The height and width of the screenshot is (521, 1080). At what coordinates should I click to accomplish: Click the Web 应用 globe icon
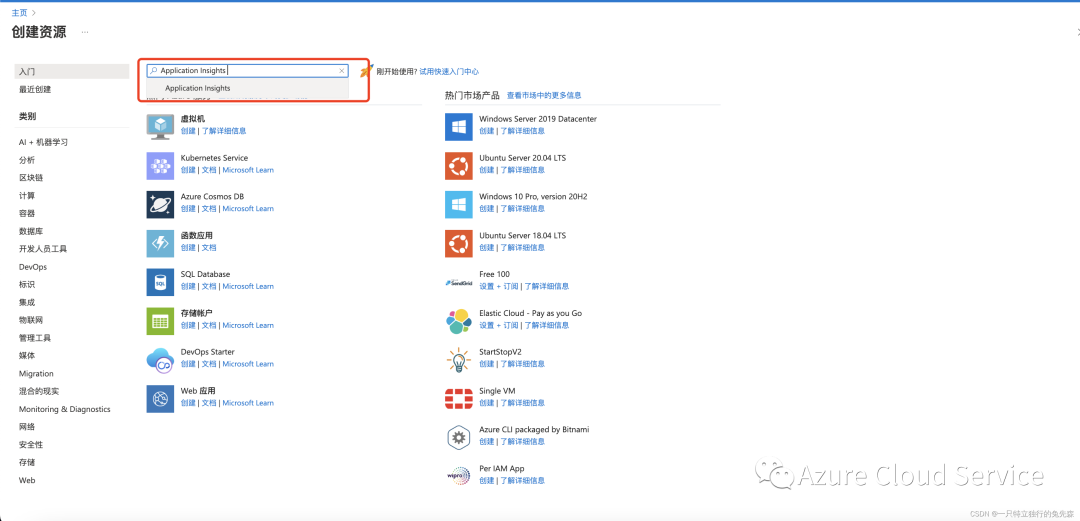(160, 399)
